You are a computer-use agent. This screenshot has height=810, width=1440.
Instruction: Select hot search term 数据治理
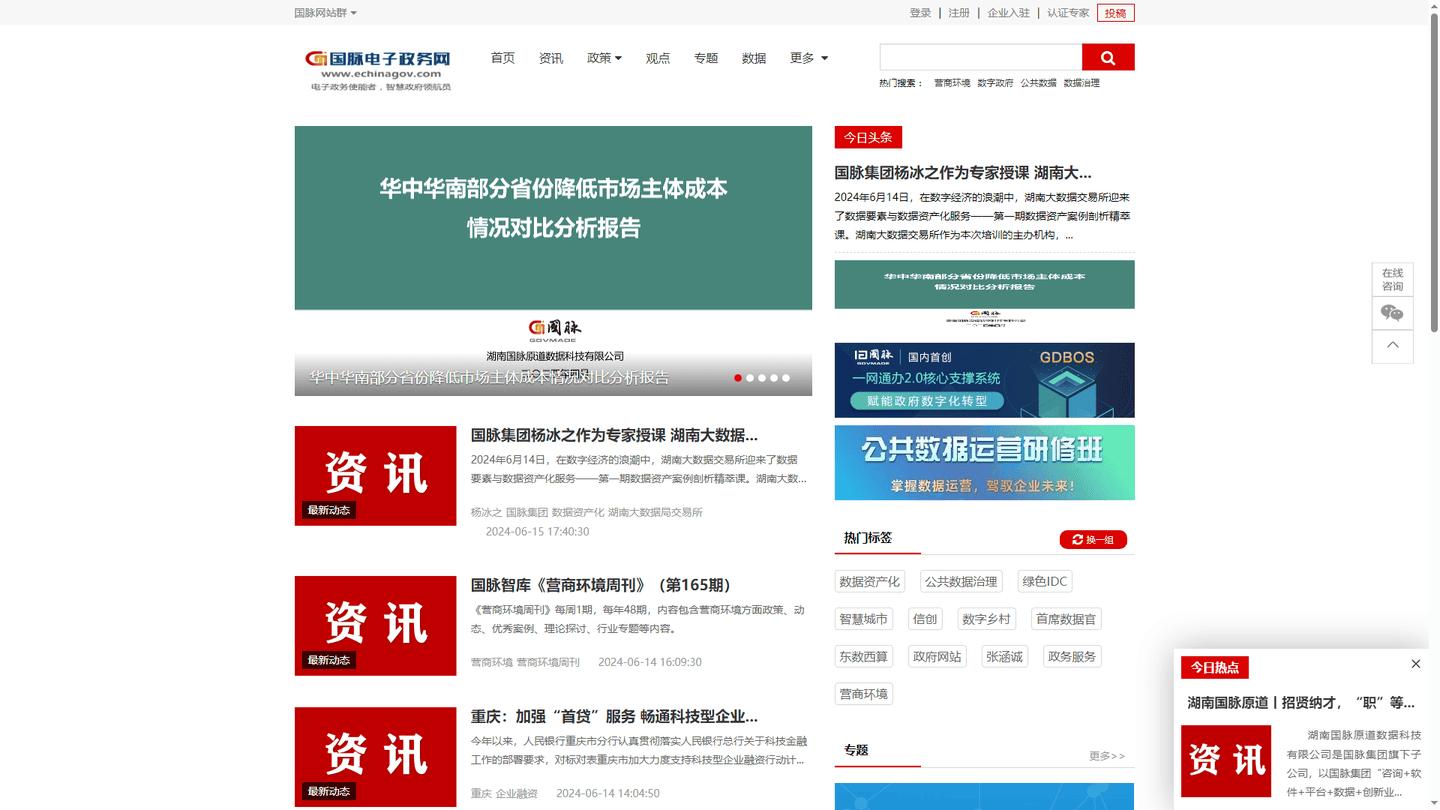[x=1081, y=83]
